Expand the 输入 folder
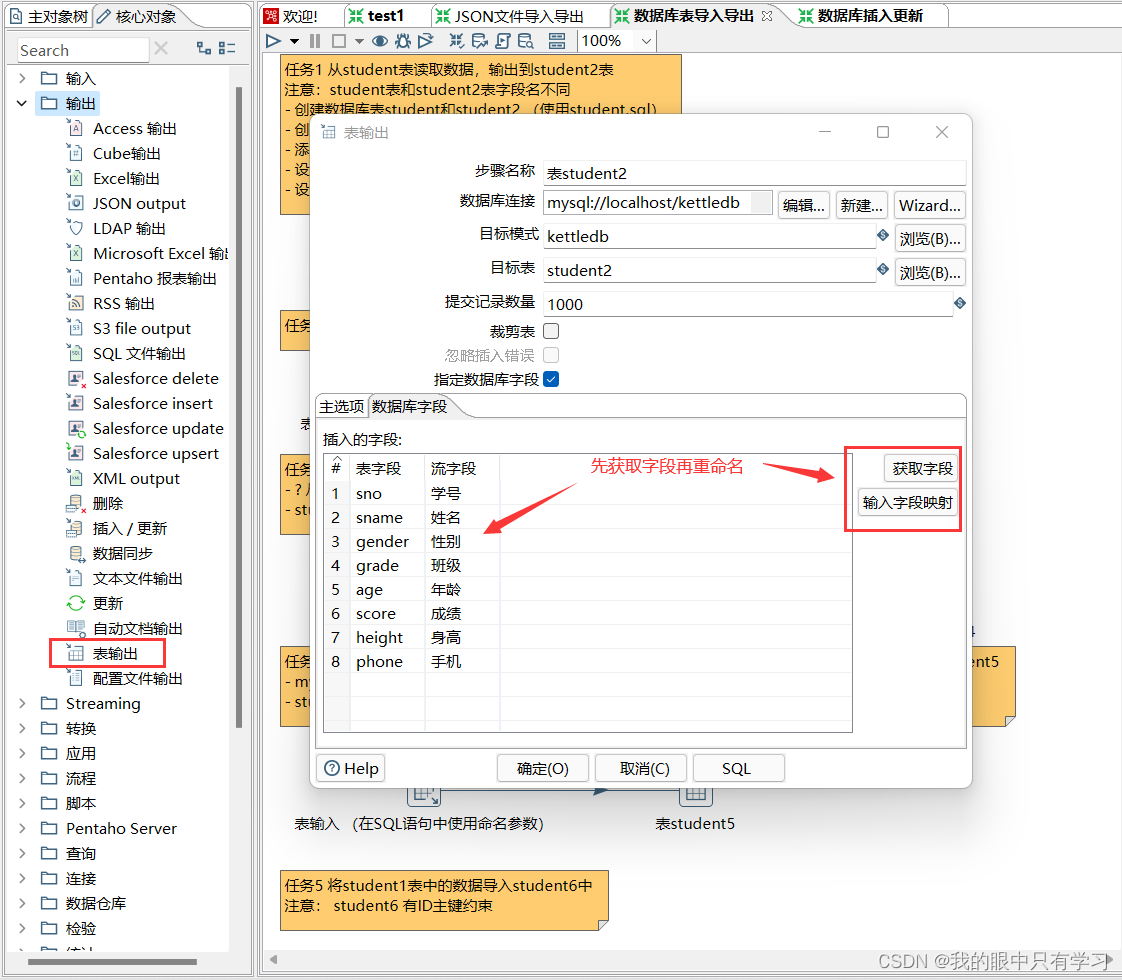This screenshot has width=1122, height=980. click(x=22, y=78)
